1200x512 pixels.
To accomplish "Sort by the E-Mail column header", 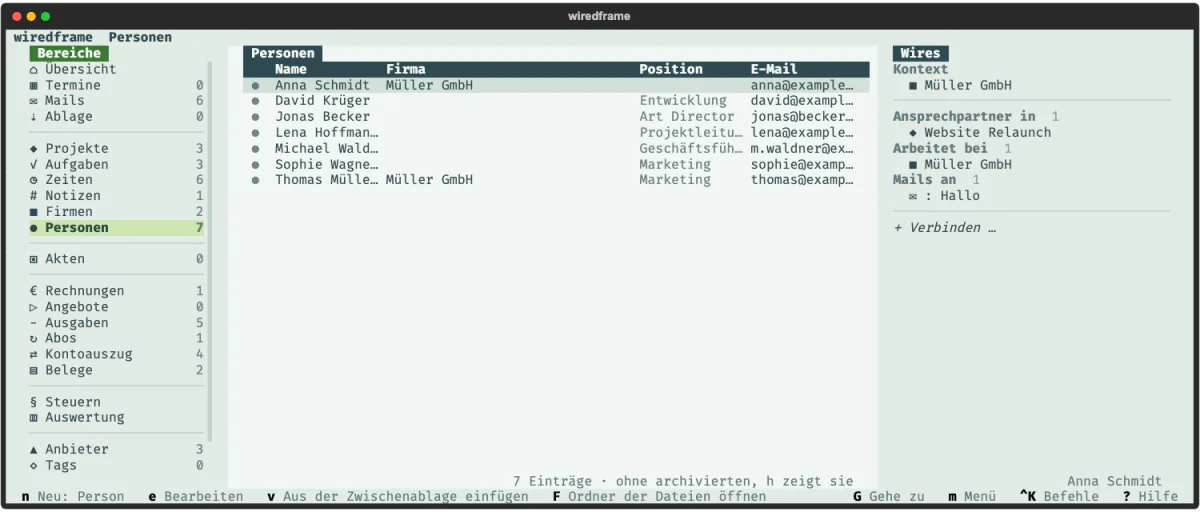I will 774,69.
